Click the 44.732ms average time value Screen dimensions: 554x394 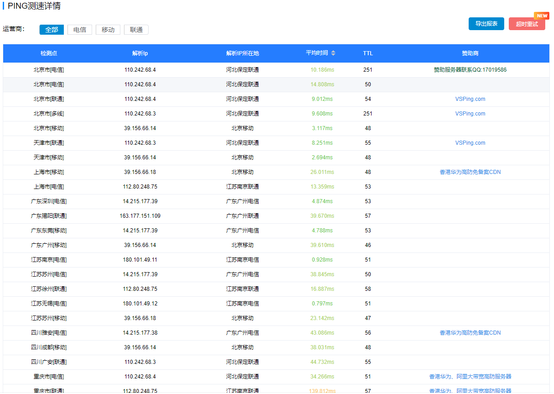point(322,362)
